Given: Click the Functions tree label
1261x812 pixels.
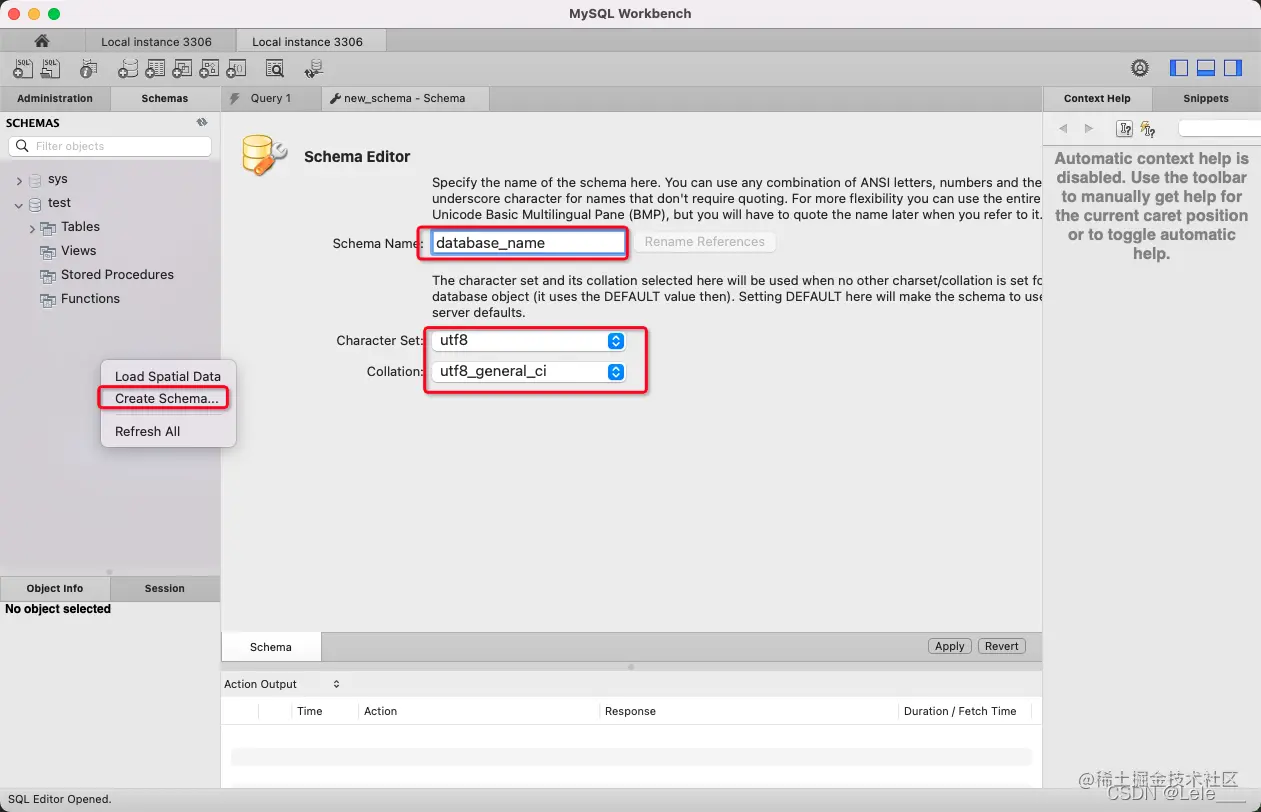Looking at the screenshot, I should point(90,299).
